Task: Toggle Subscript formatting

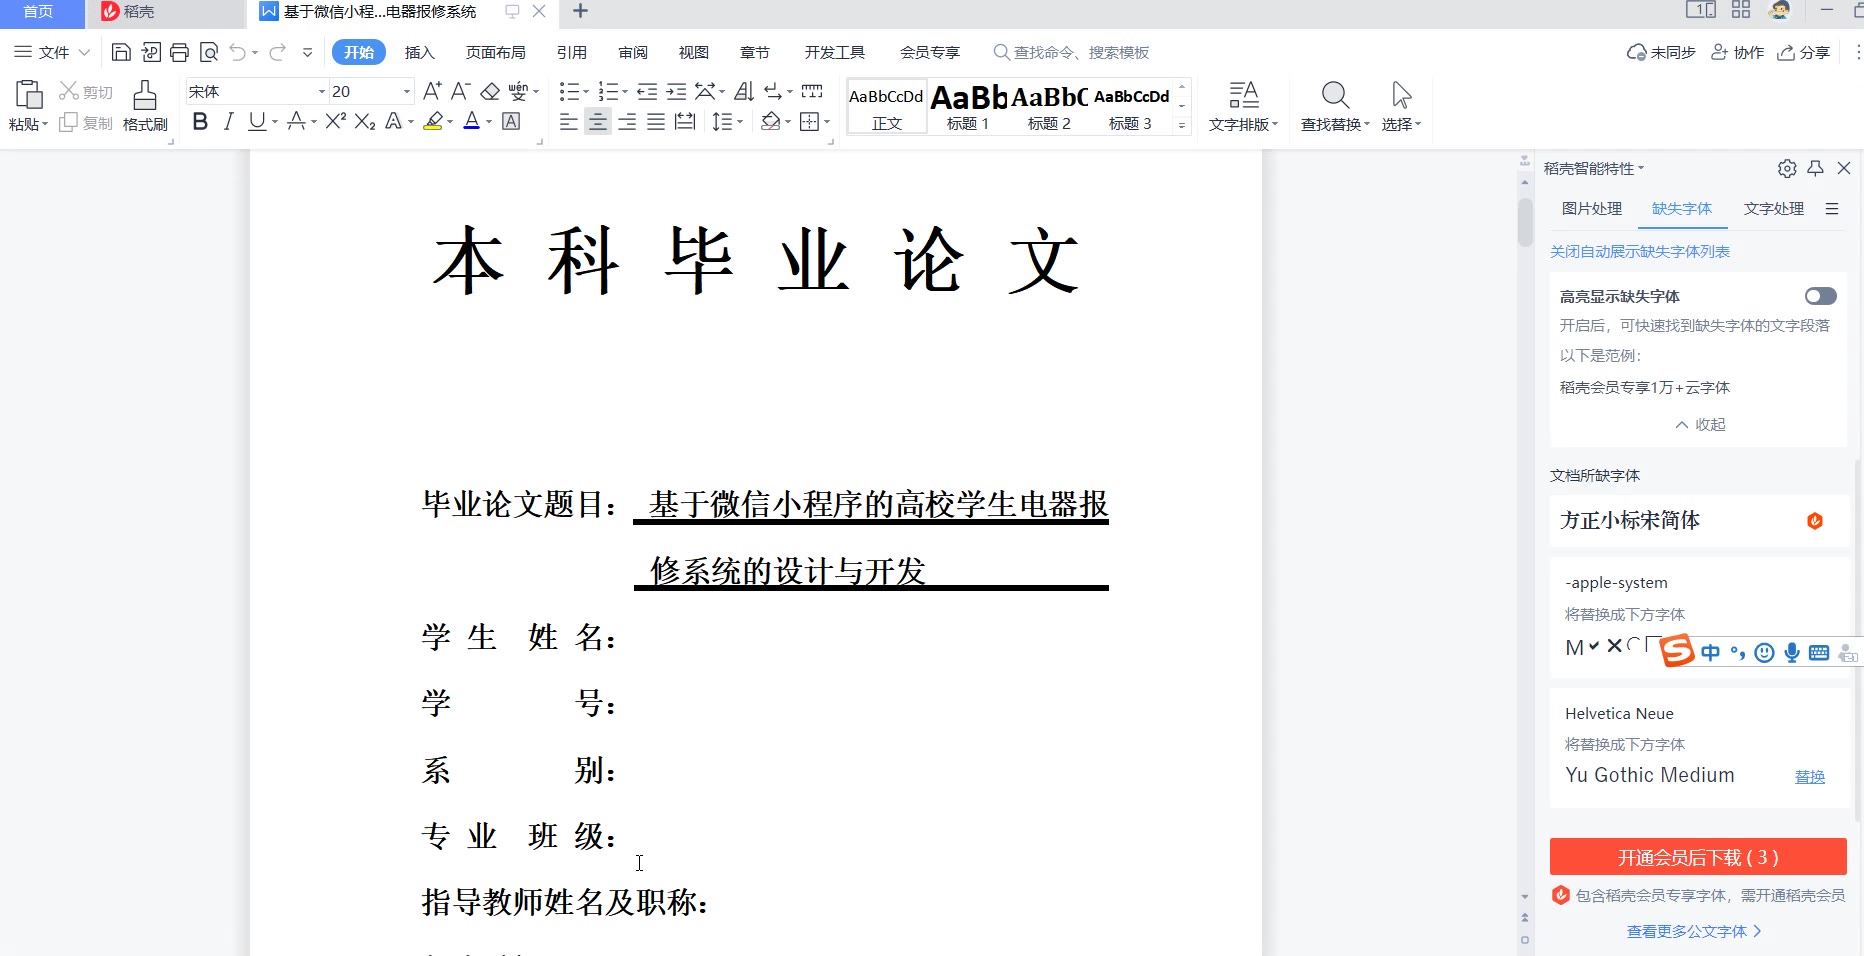Action: 365,121
